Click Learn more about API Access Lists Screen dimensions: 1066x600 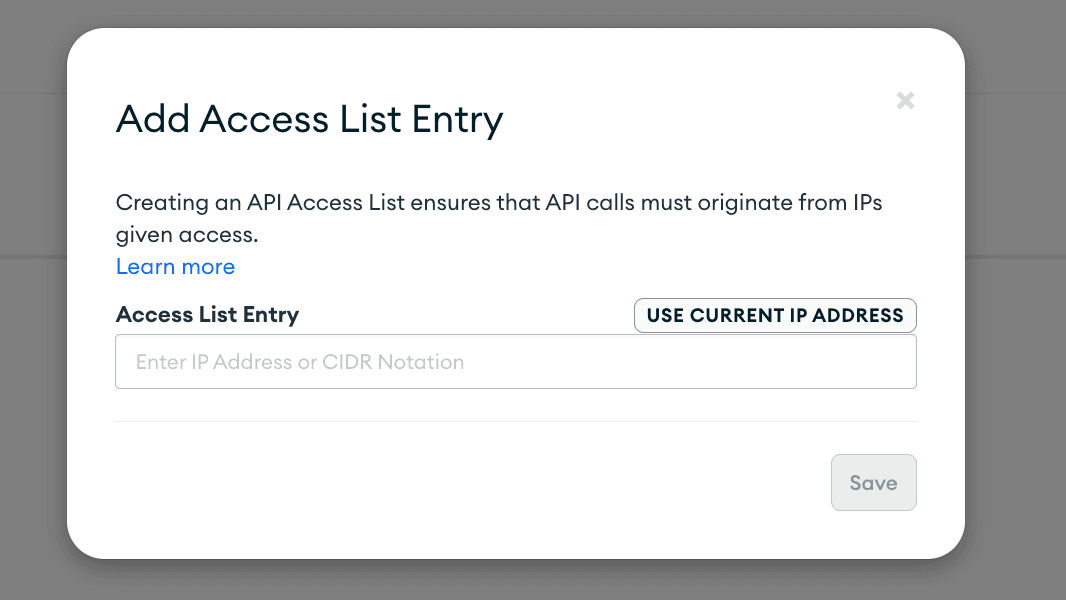point(175,266)
